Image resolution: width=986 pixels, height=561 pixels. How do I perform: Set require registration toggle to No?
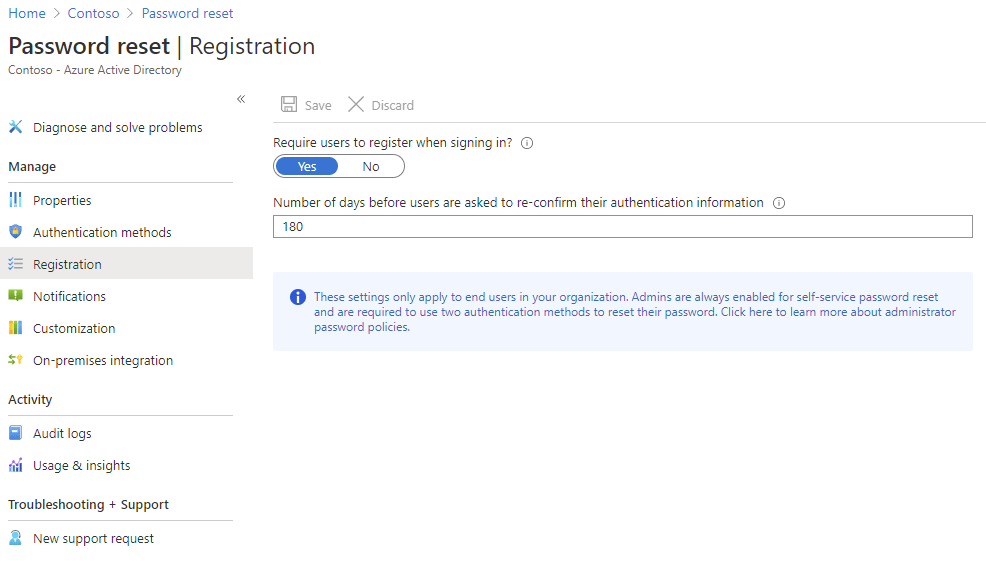point(371,166)
